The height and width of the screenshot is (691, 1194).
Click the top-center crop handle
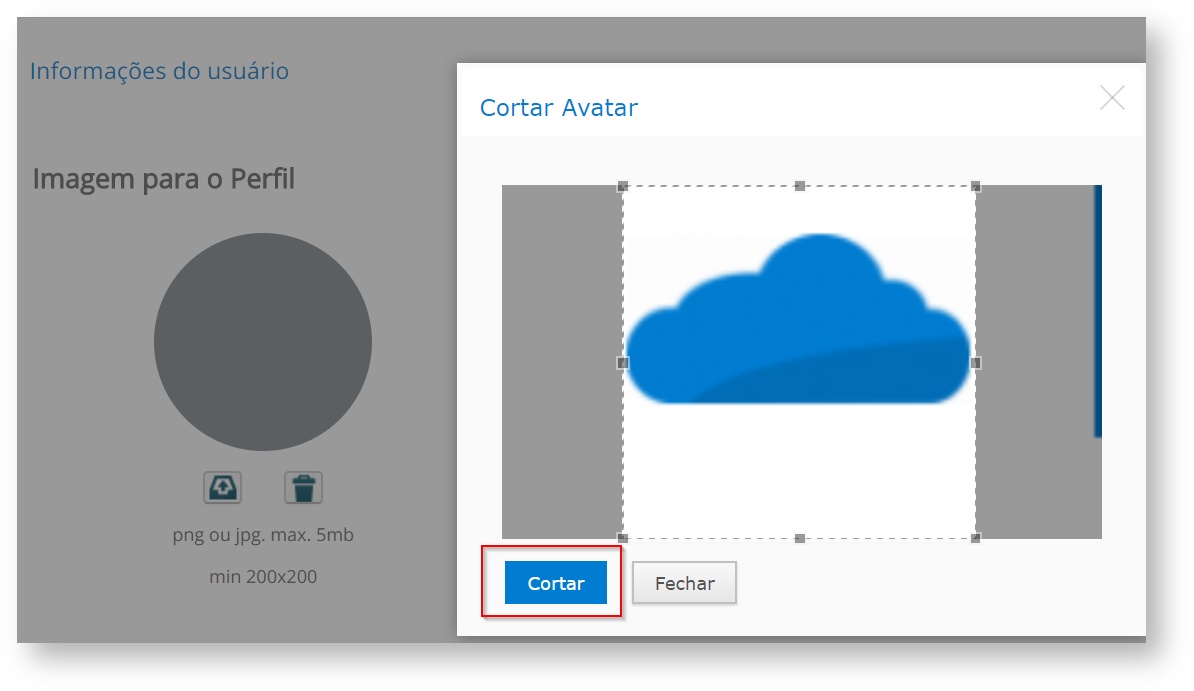[x=799, y=186]
